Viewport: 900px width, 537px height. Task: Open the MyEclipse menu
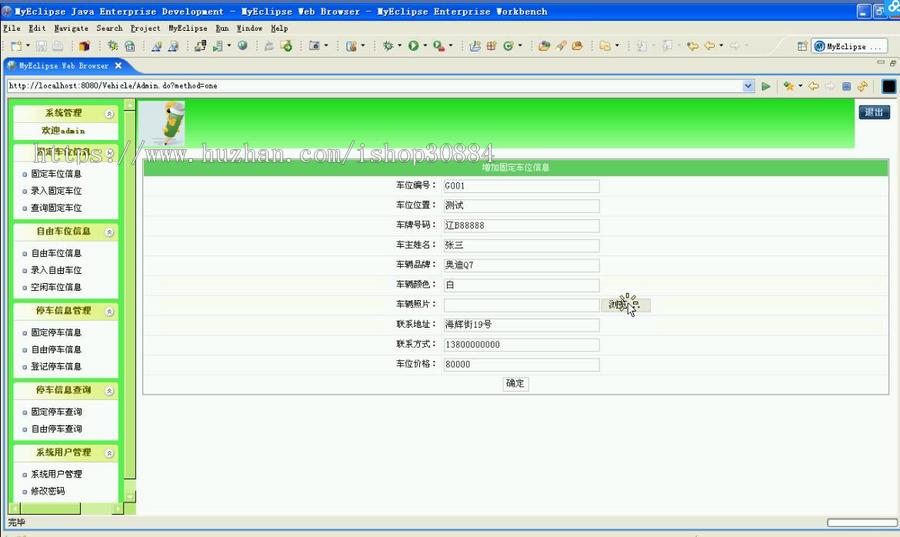click(188, 28)
